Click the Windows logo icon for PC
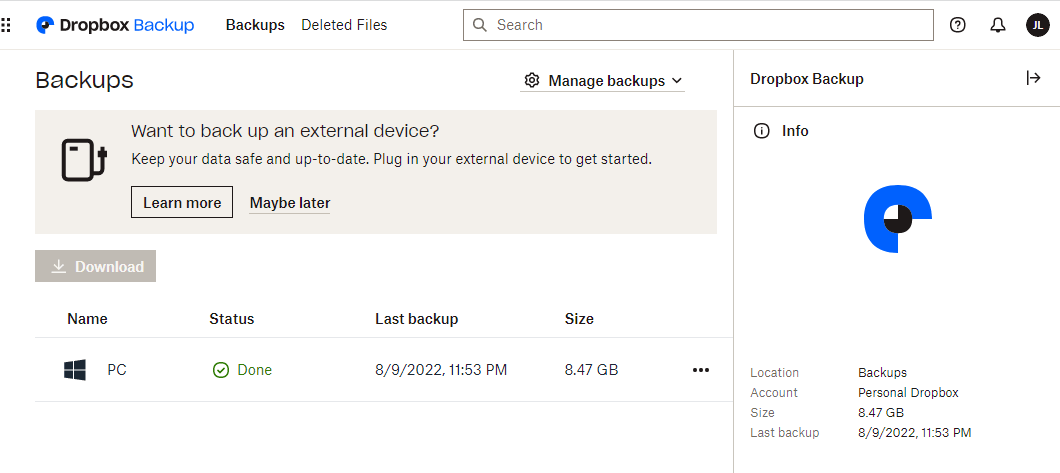This screenshot has height=473, width=1060. [75, 370]
